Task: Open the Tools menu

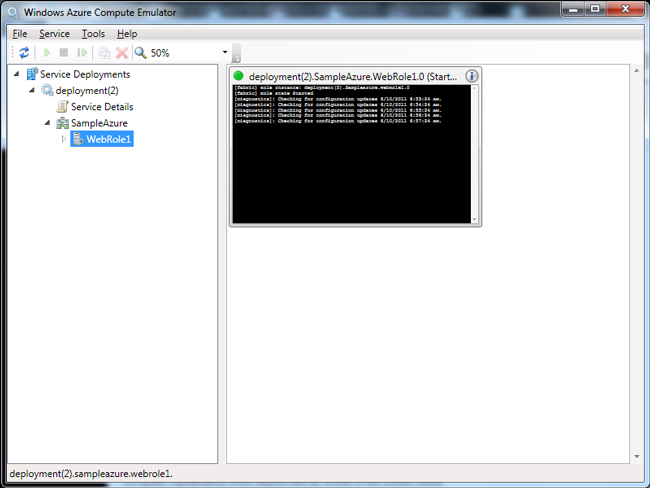Action: pos(93,34)
